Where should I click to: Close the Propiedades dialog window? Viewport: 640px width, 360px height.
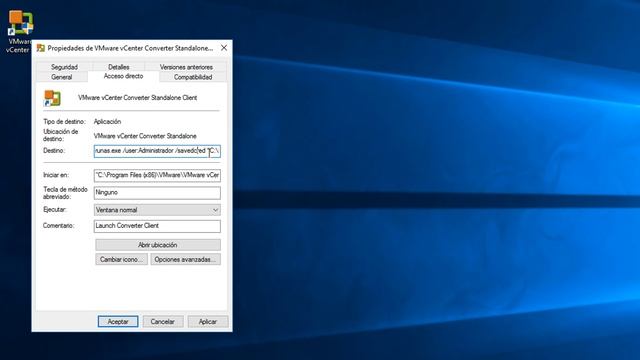pos(224,48)
